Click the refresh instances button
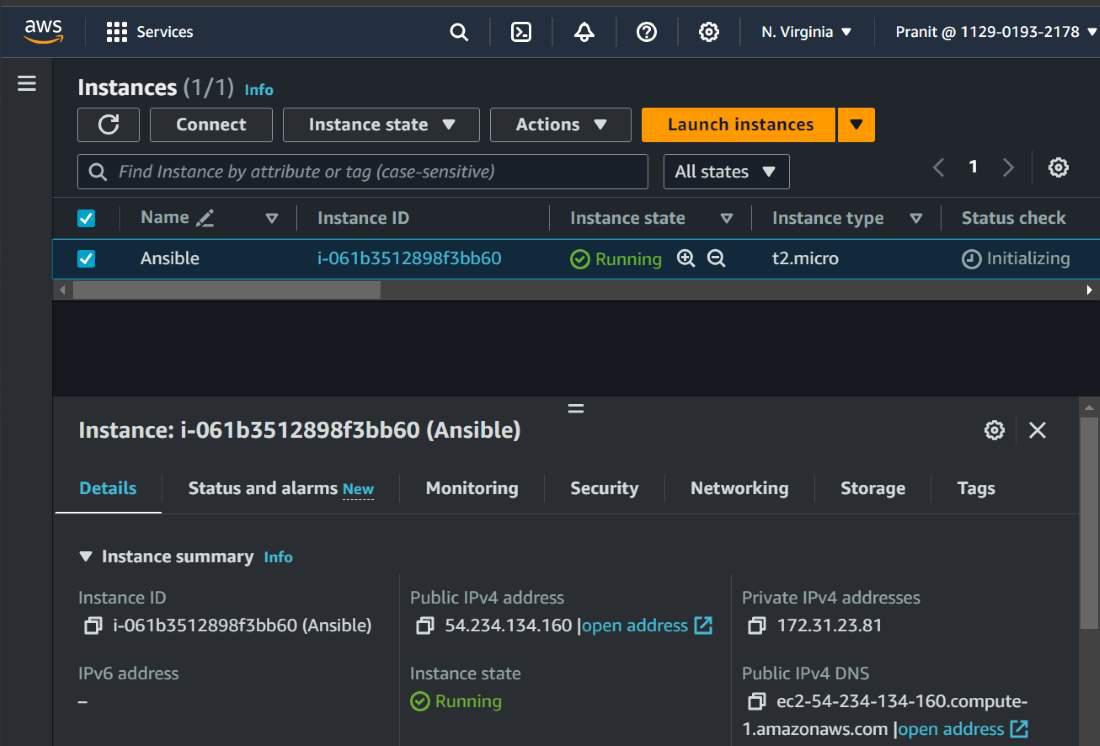This screenshot has height=746, width=1100. pyautogui.click(x=109, y=125)
